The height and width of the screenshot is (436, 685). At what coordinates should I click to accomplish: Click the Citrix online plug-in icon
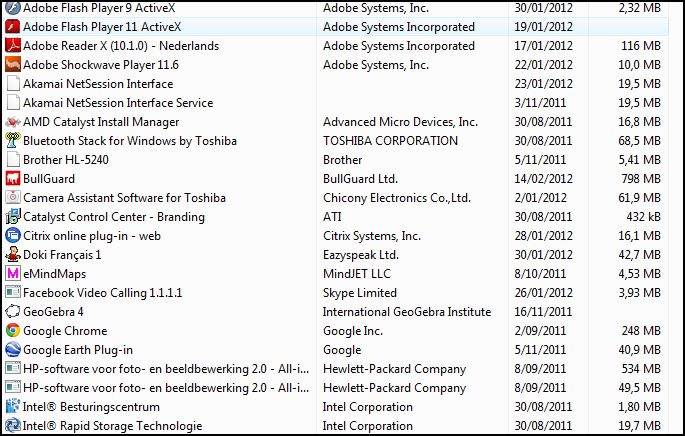click(13, 236)
